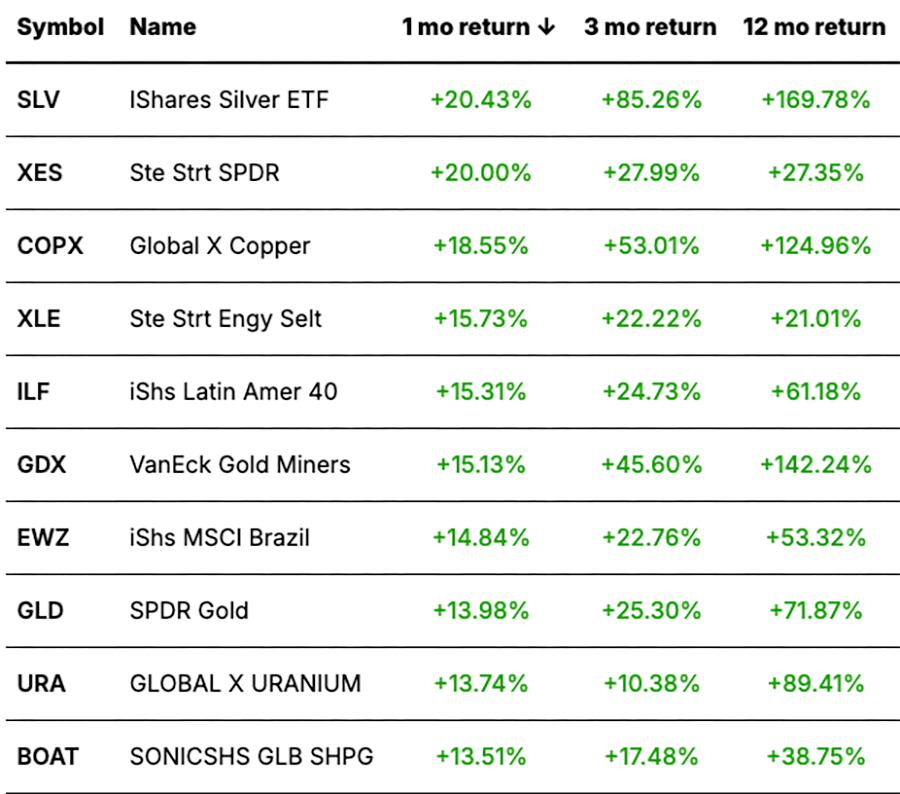The width and height of the screenshot is (900, 794).
Task: Click the 3 mo return column header
Action: [x=650, y=27]
